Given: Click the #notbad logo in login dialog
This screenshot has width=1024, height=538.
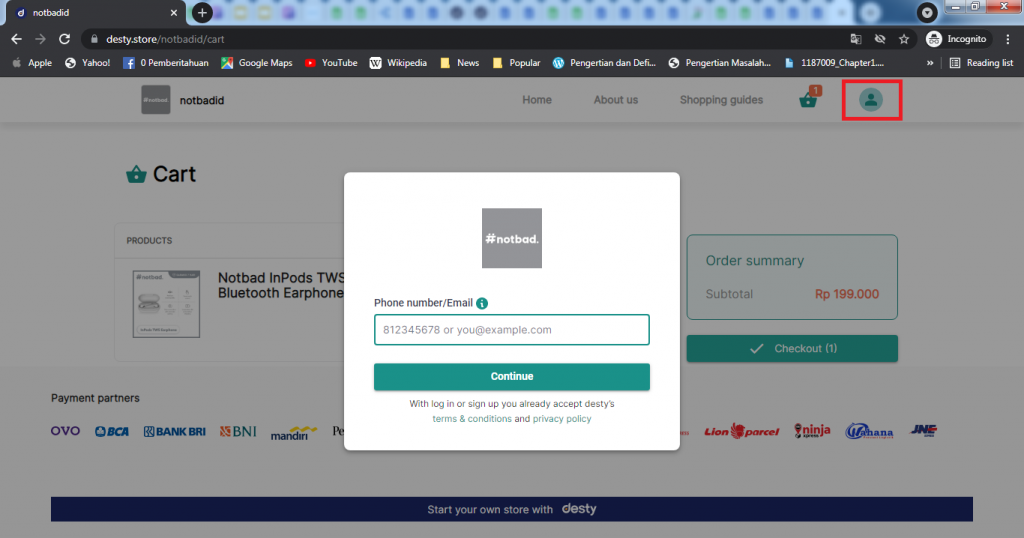Looking at the screenshot, I should pos(511,238).
